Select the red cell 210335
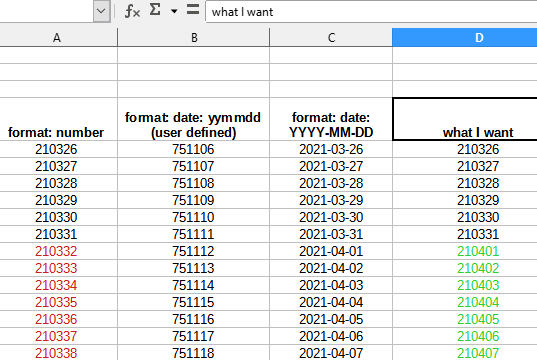 point(57,302)
